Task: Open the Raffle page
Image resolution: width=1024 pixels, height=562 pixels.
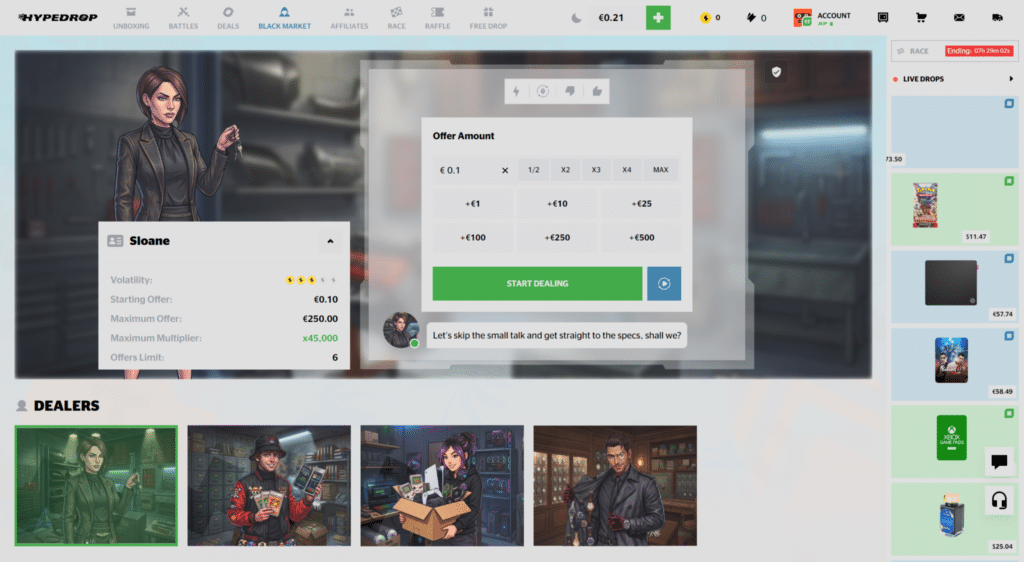Action: pos(438,18)
